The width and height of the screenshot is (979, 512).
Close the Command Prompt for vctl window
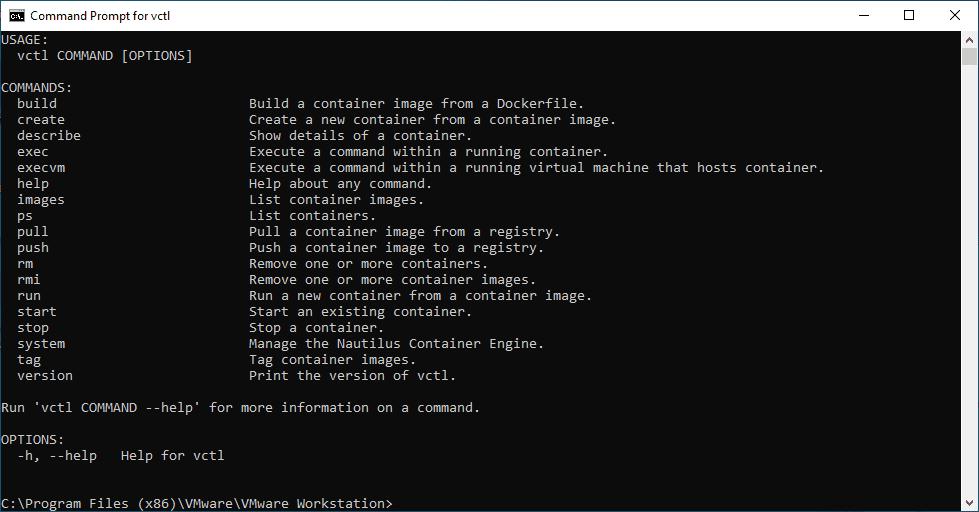[955, 15]
